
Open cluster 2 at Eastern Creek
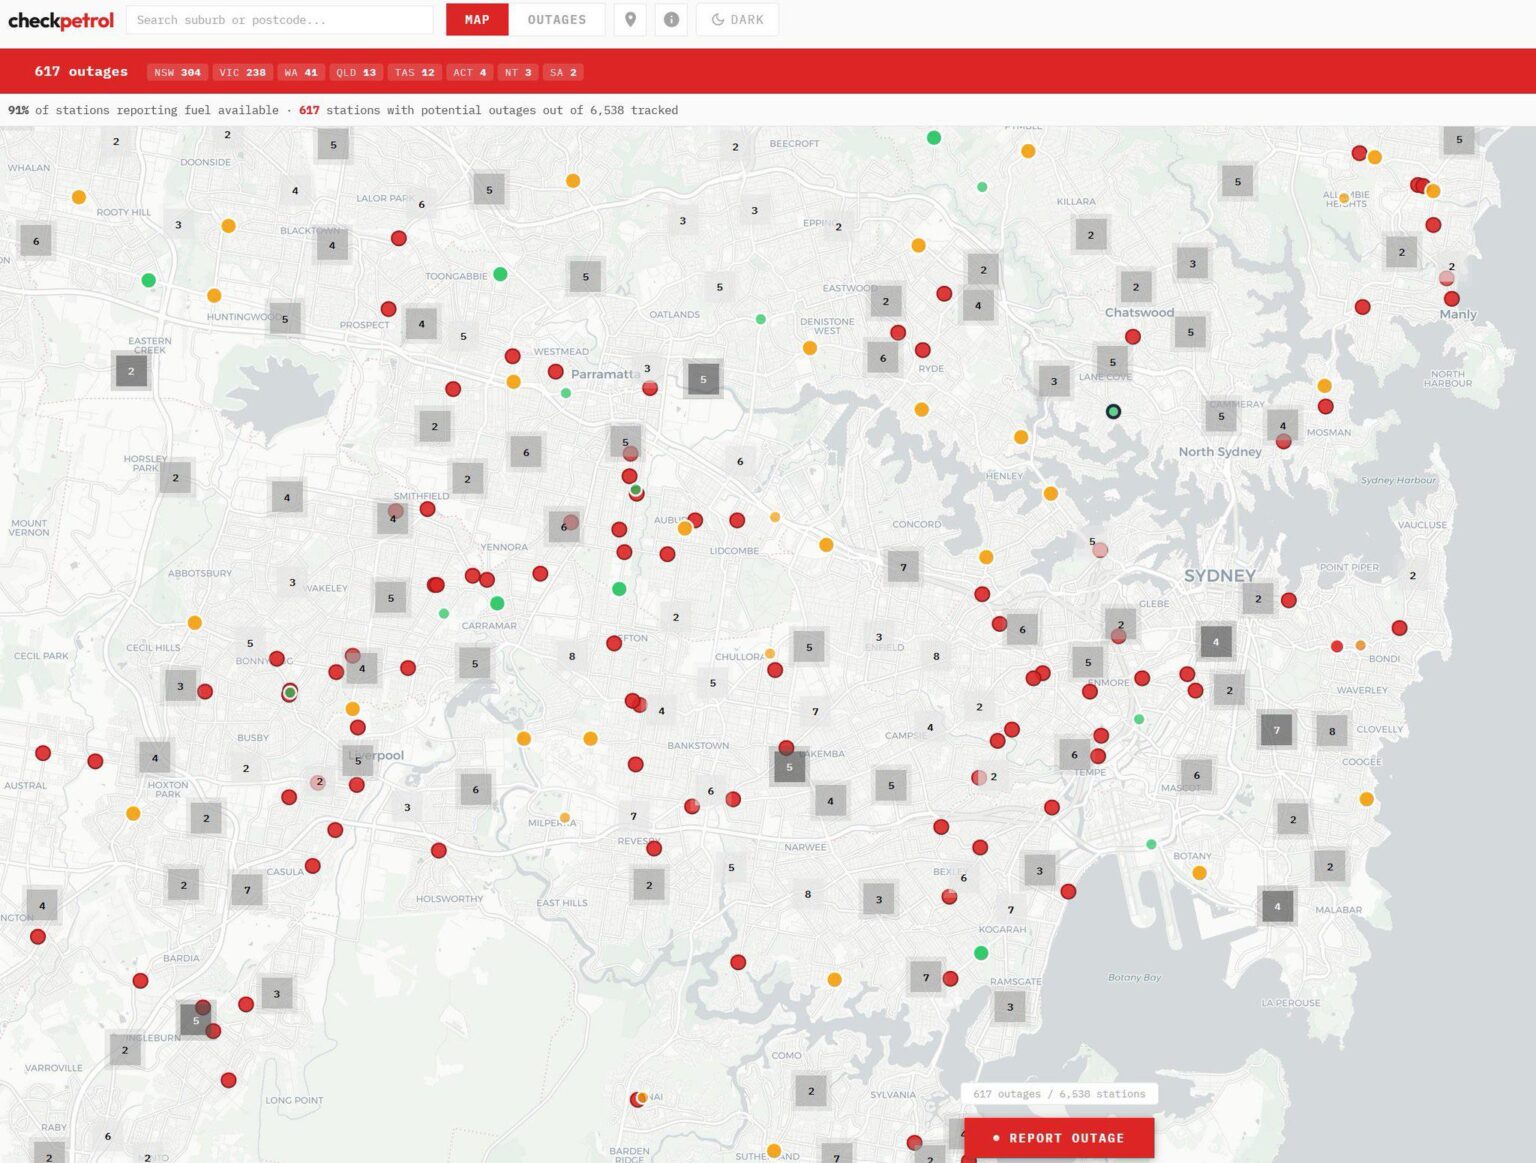131,371
